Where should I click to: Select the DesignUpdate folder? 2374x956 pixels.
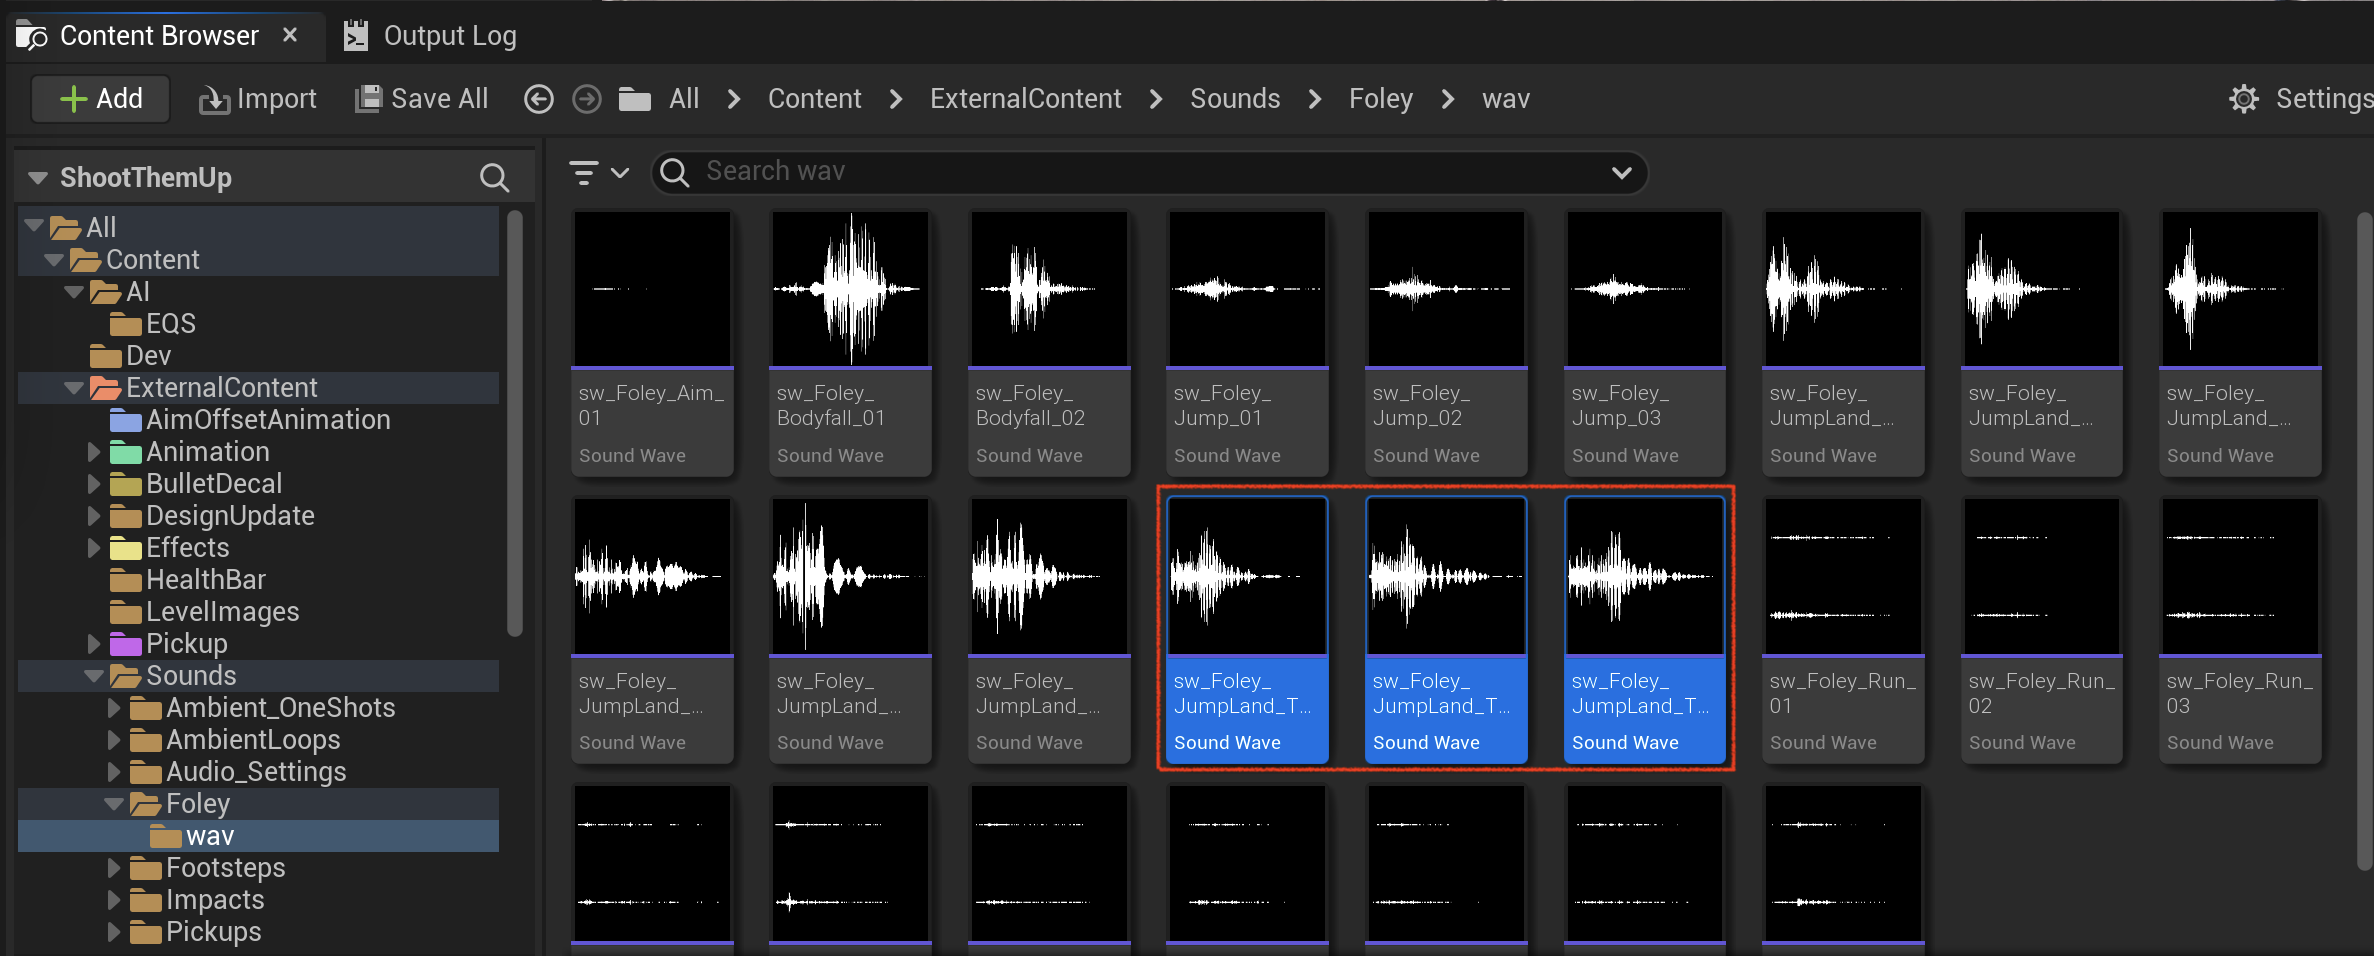[x=258, y=516]
